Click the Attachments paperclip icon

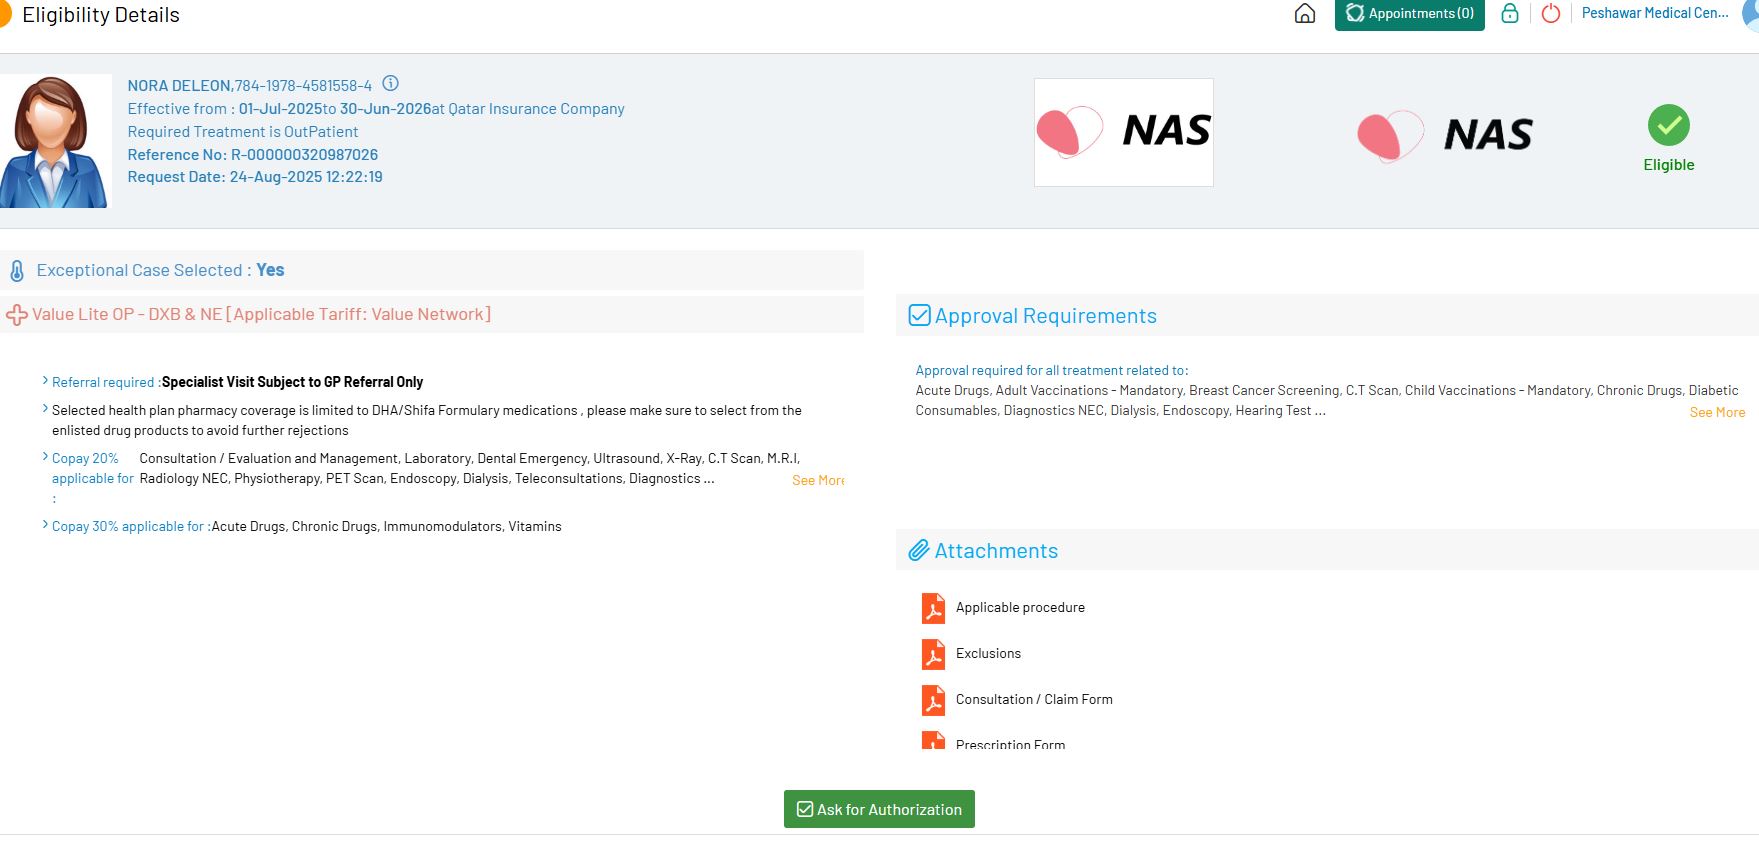[918, 551]
